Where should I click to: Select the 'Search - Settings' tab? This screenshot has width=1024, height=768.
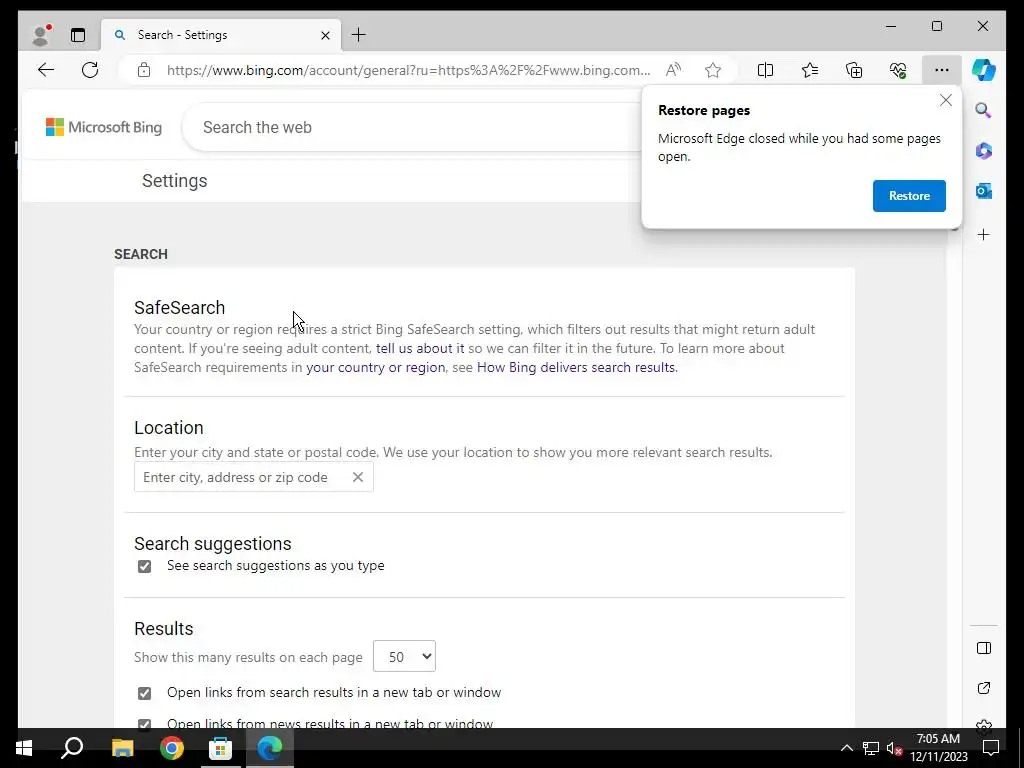tap(221, 35)
